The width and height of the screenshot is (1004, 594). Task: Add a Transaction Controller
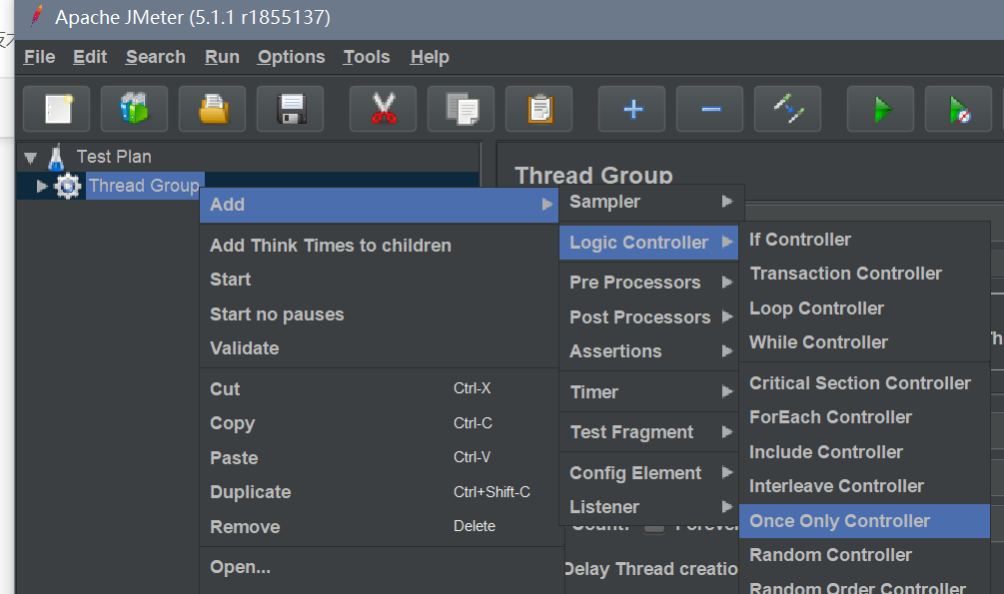coord(865,273)
